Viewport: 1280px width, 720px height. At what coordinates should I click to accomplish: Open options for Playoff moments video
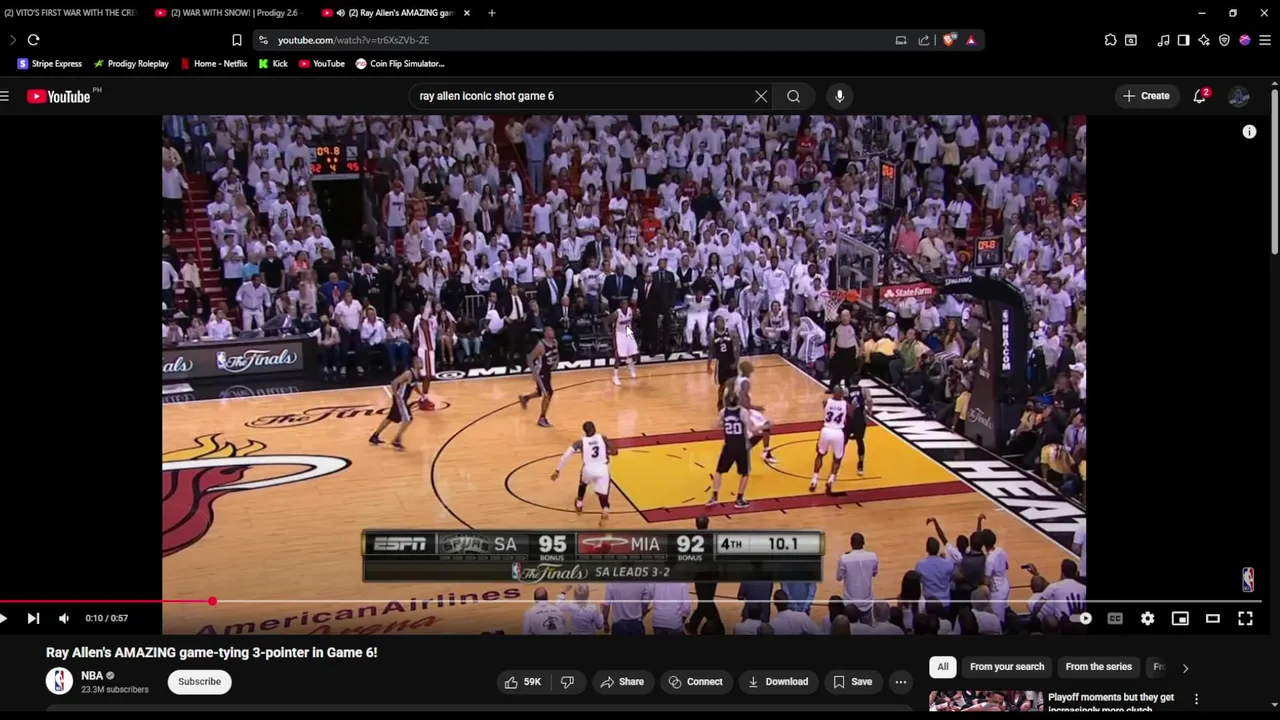pos(1196,699)
